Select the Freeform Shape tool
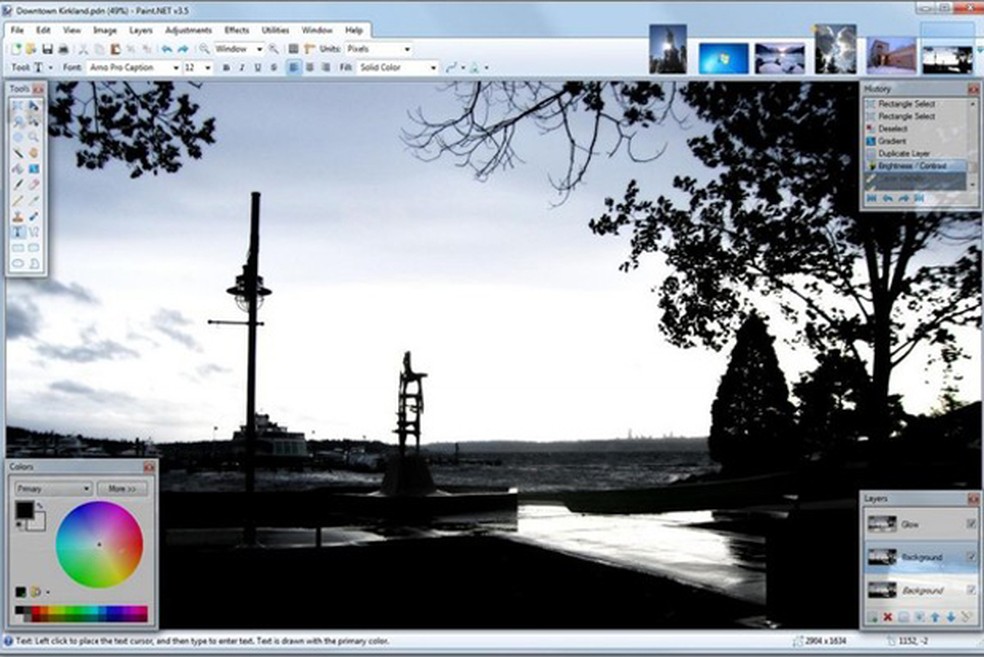 33,264
